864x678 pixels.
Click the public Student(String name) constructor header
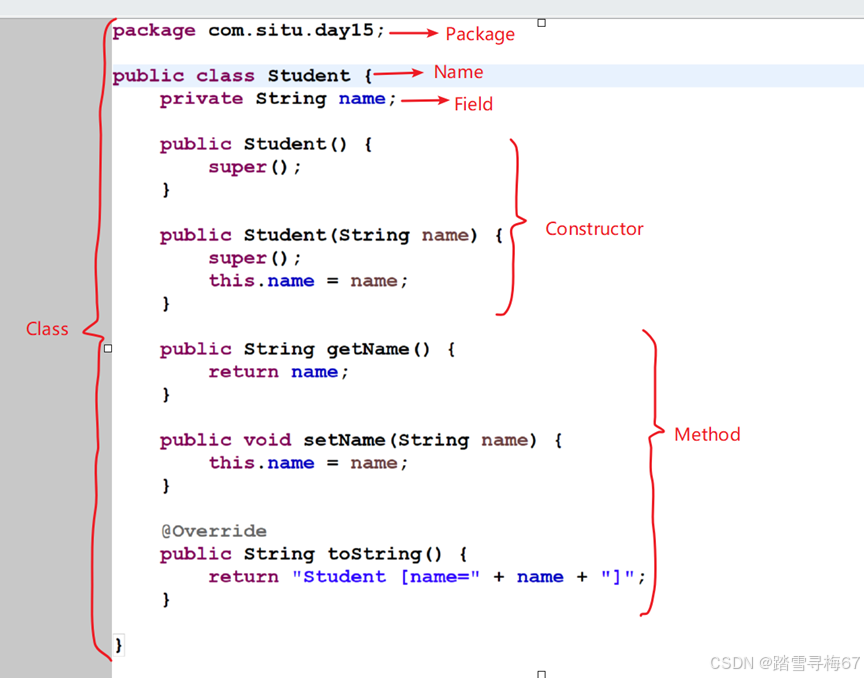[331, 235]
